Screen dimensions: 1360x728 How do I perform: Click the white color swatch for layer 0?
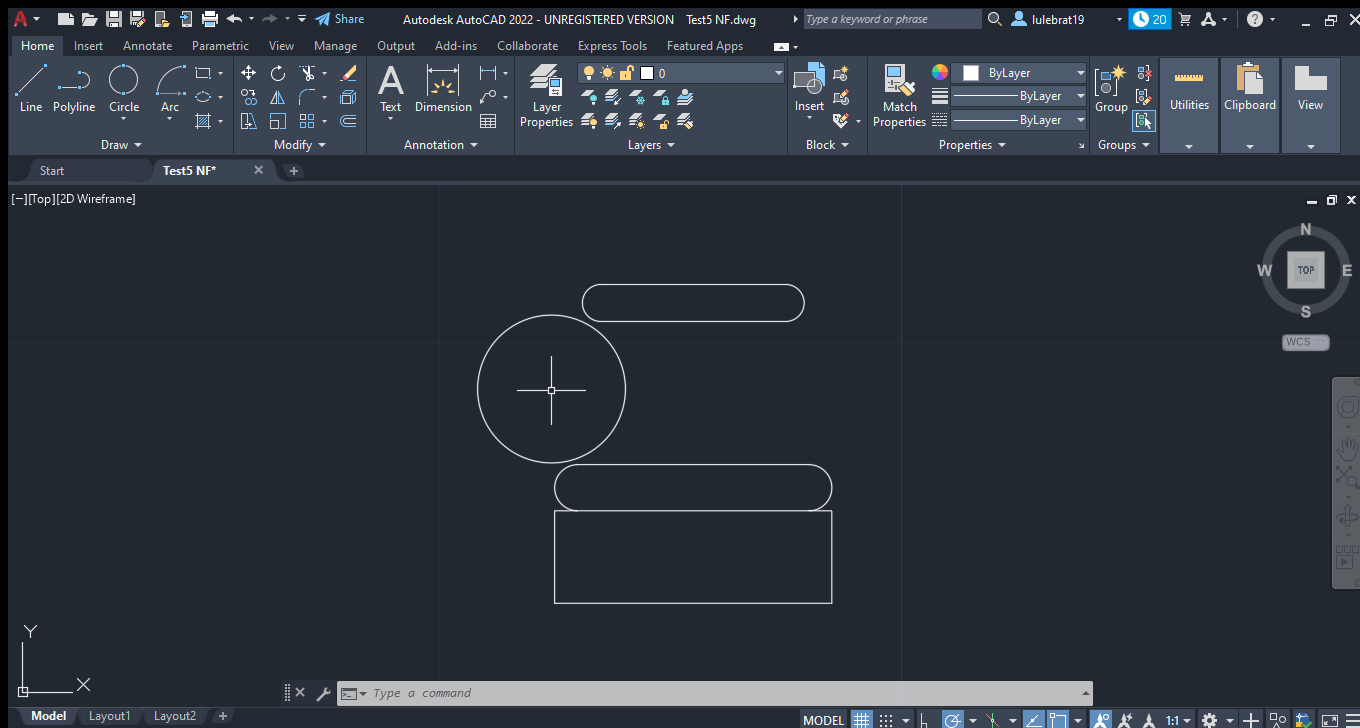[x=647, y=72]
